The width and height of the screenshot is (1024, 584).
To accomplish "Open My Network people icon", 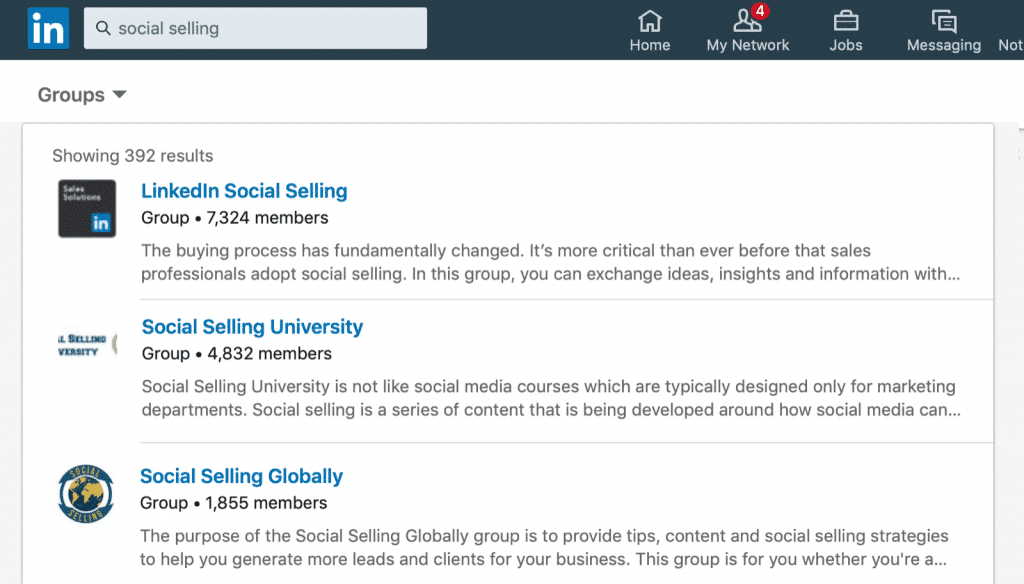I will point(746,20).
